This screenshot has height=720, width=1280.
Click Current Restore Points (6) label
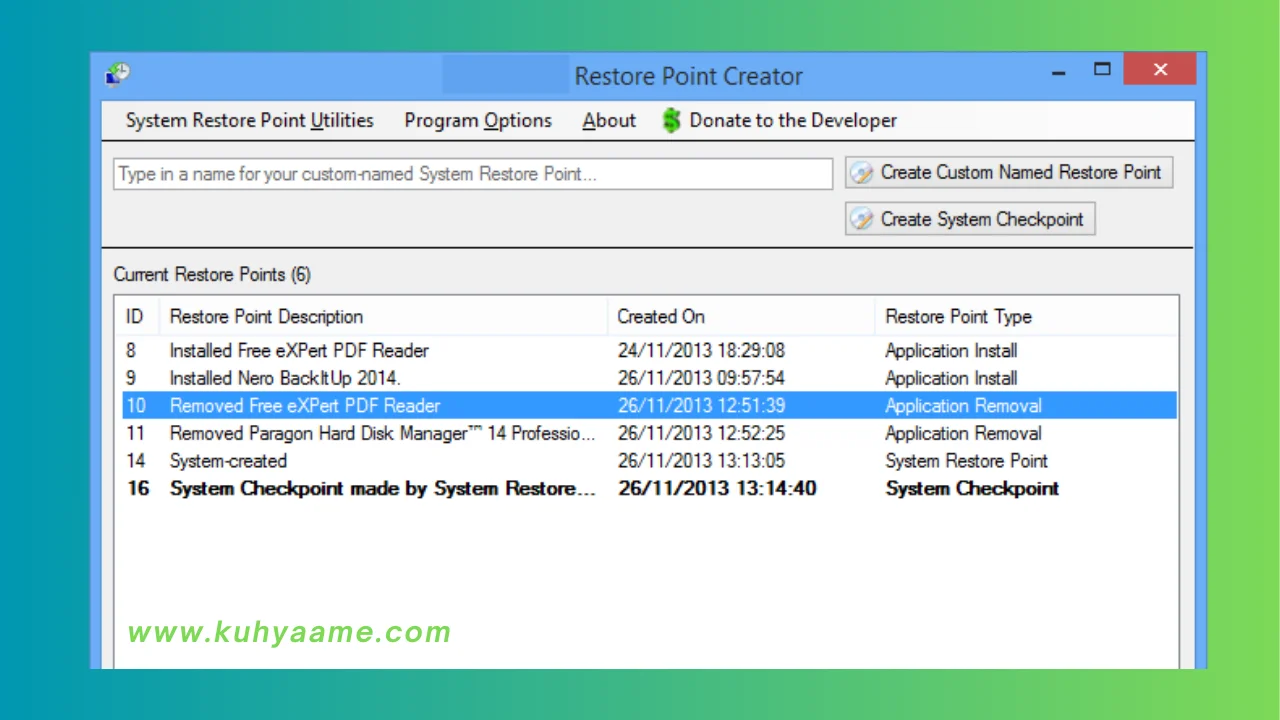pyautogui.click(x=212, y=274)
